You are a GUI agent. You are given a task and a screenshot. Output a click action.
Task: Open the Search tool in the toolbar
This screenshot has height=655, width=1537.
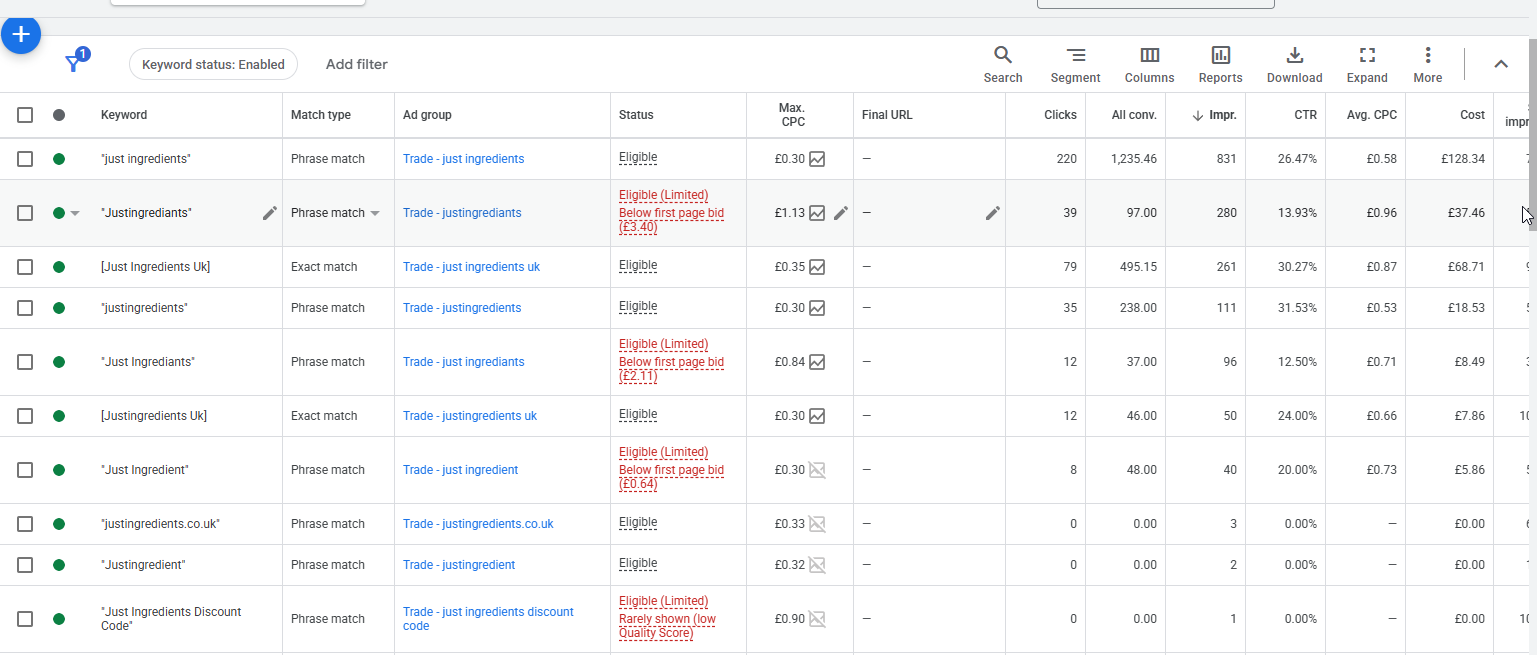[1002, 65]
